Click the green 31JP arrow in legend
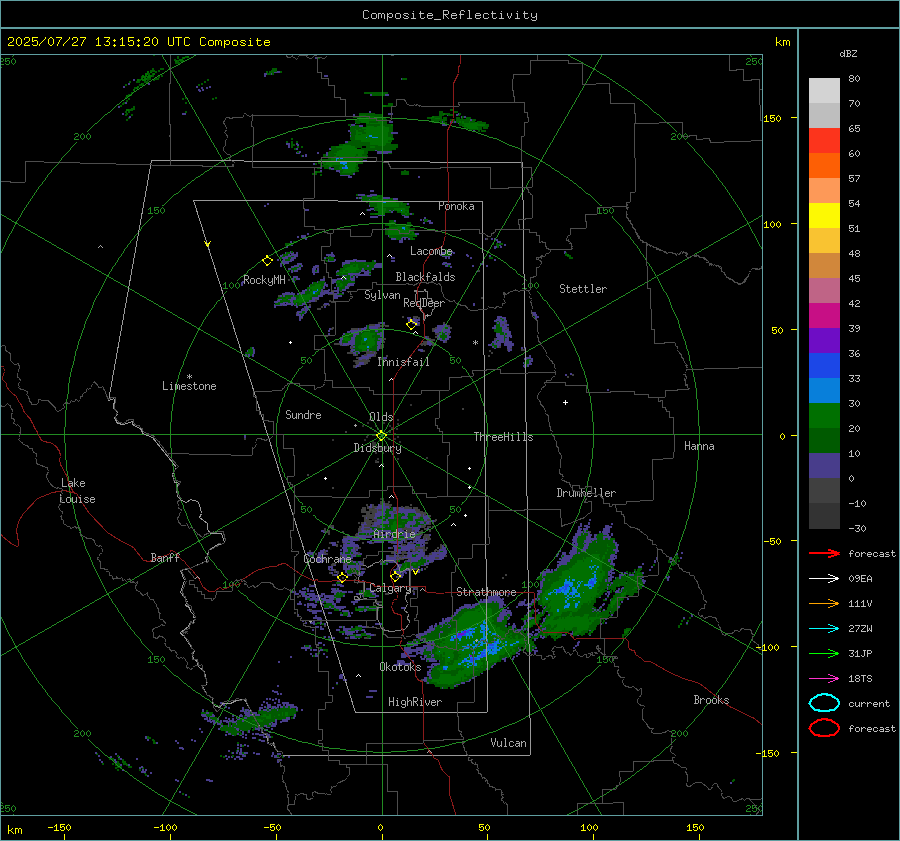Image resolution: width=900 pixels, height=841 pixels. point(824,653)
